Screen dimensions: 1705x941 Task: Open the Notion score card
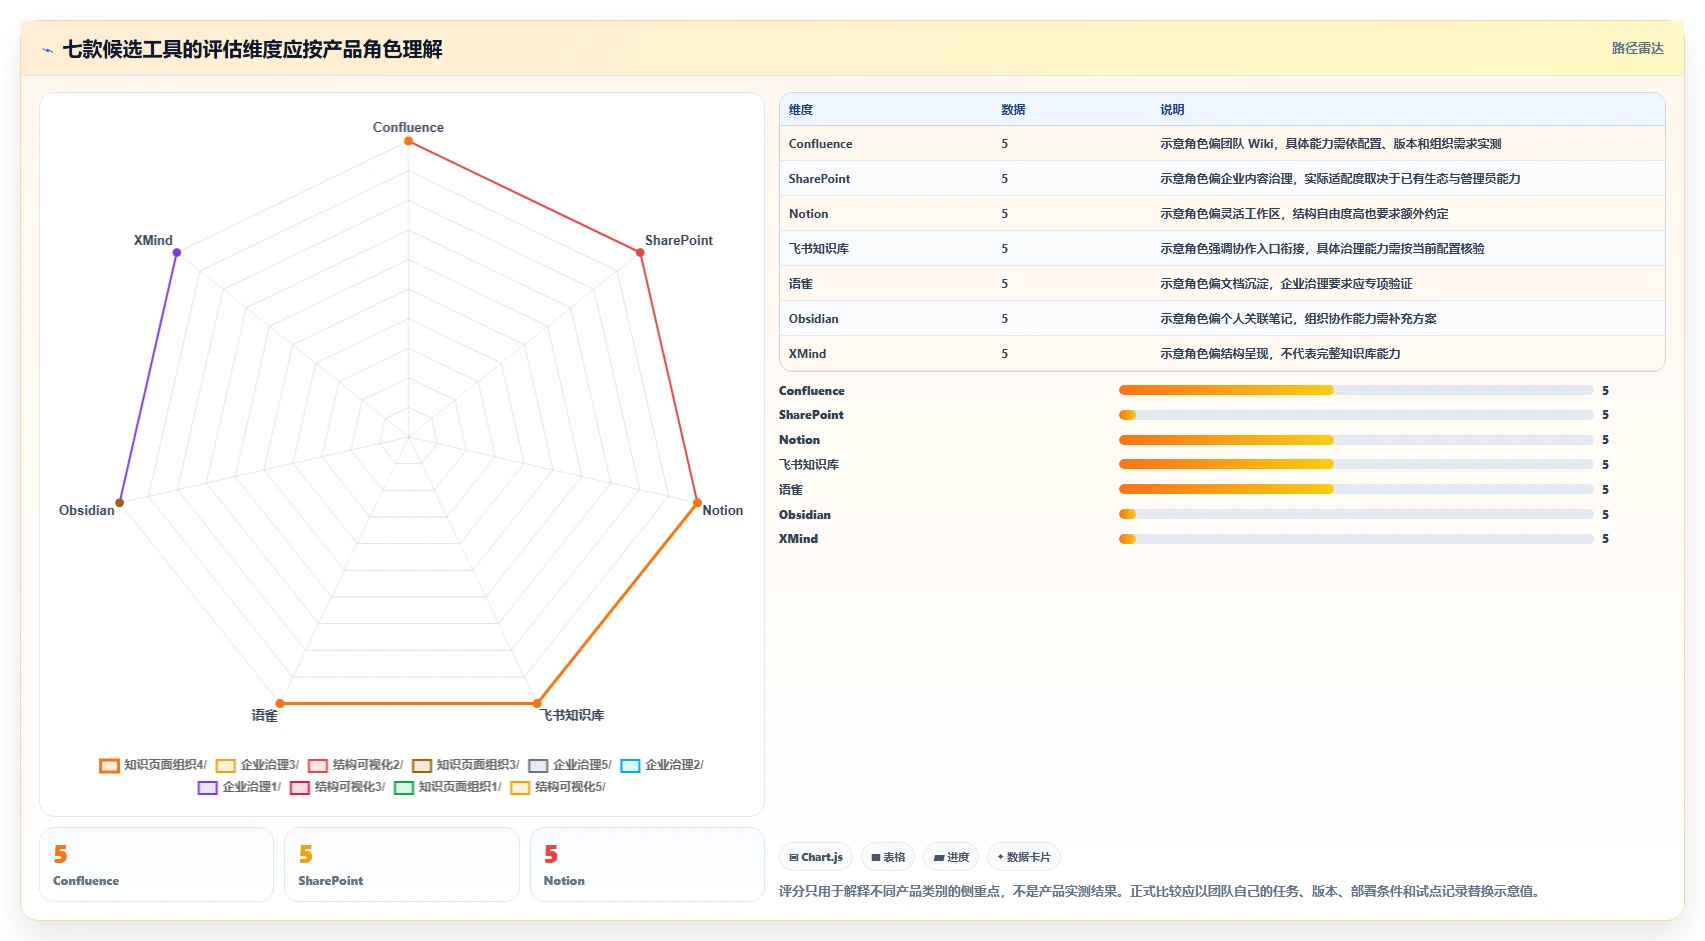point(647,865)
